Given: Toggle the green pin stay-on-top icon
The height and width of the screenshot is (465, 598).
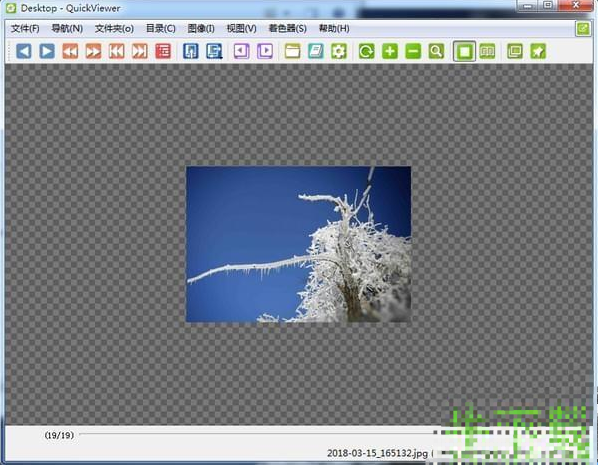Looking at the screenshot, I should coord(538,51).
